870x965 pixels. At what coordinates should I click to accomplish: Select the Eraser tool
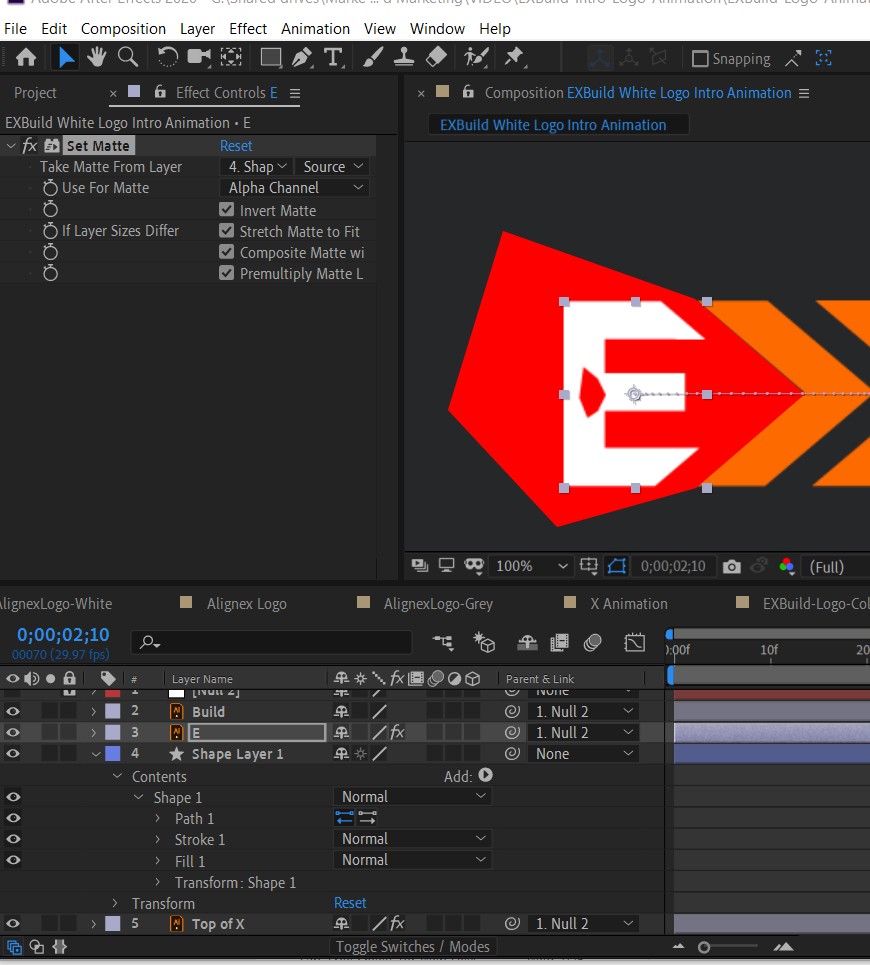[436, 58]
